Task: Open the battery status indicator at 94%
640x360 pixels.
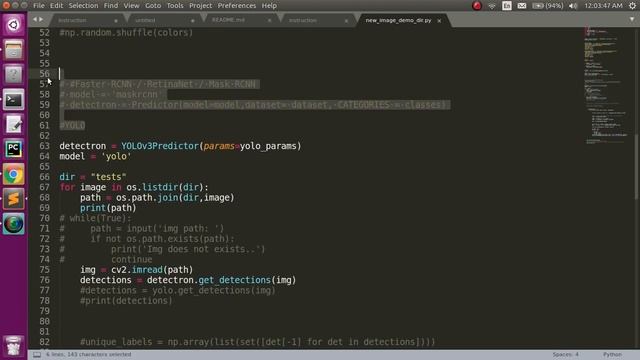Action: click(x=548, y=6)
